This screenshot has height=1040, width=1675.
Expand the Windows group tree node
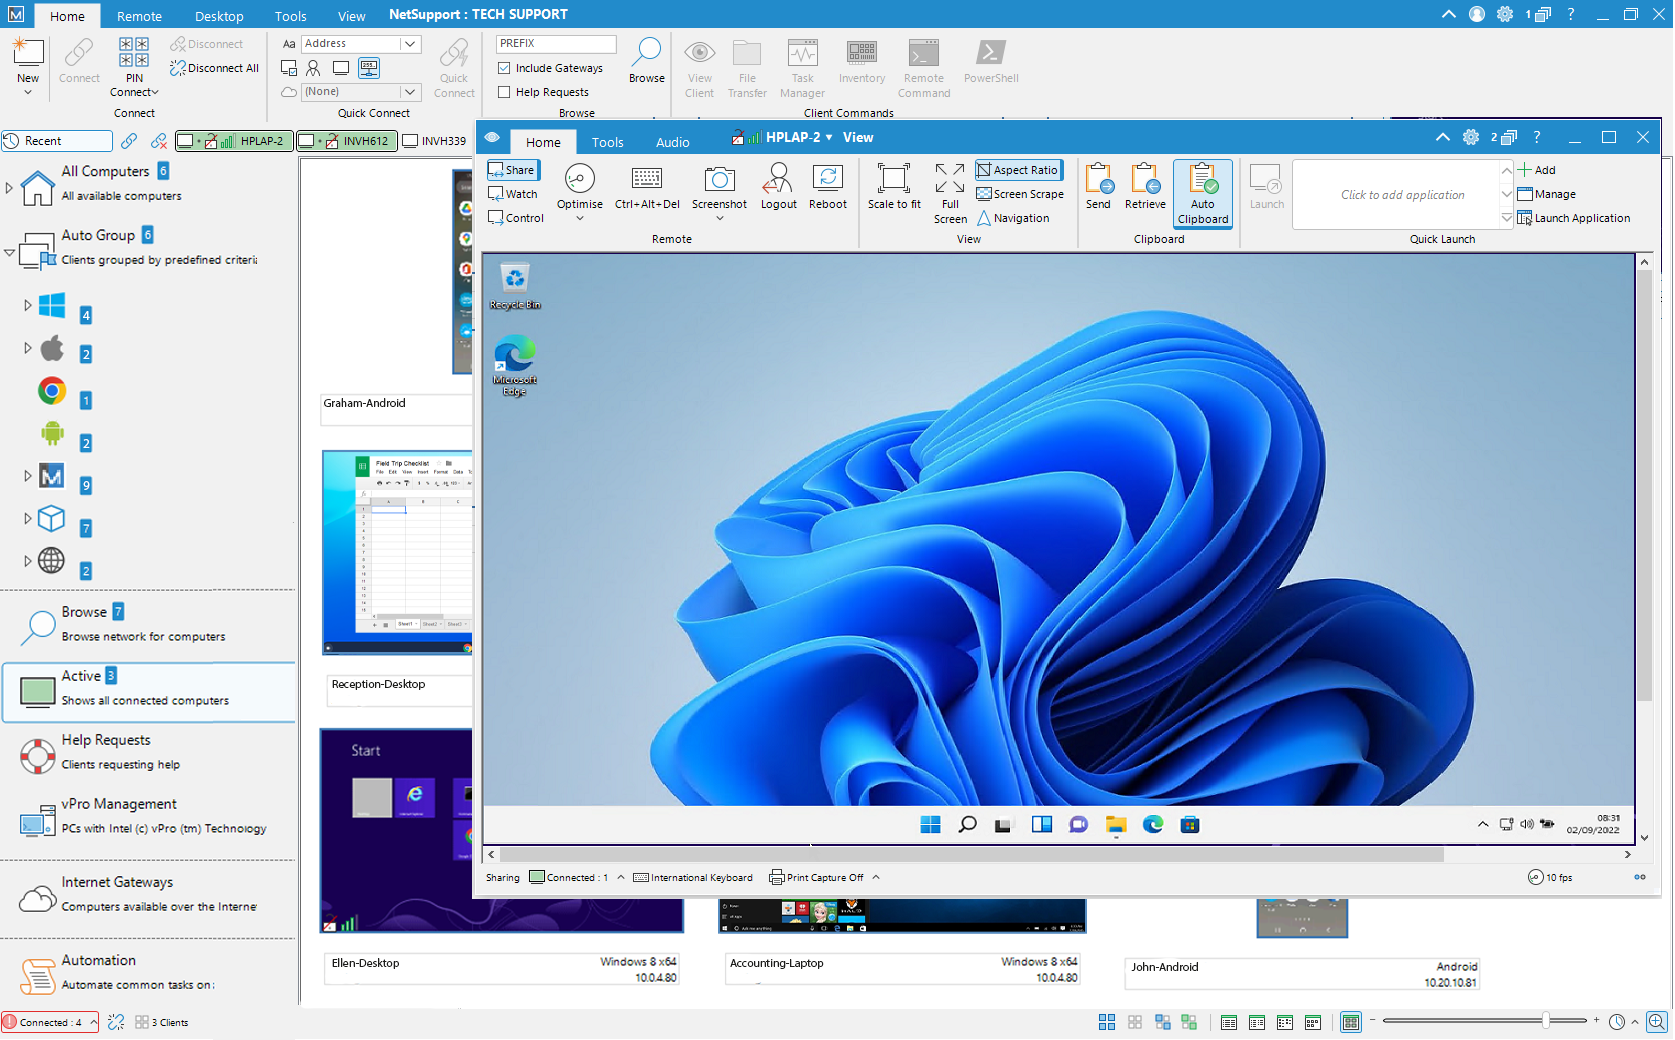point(27,305)
